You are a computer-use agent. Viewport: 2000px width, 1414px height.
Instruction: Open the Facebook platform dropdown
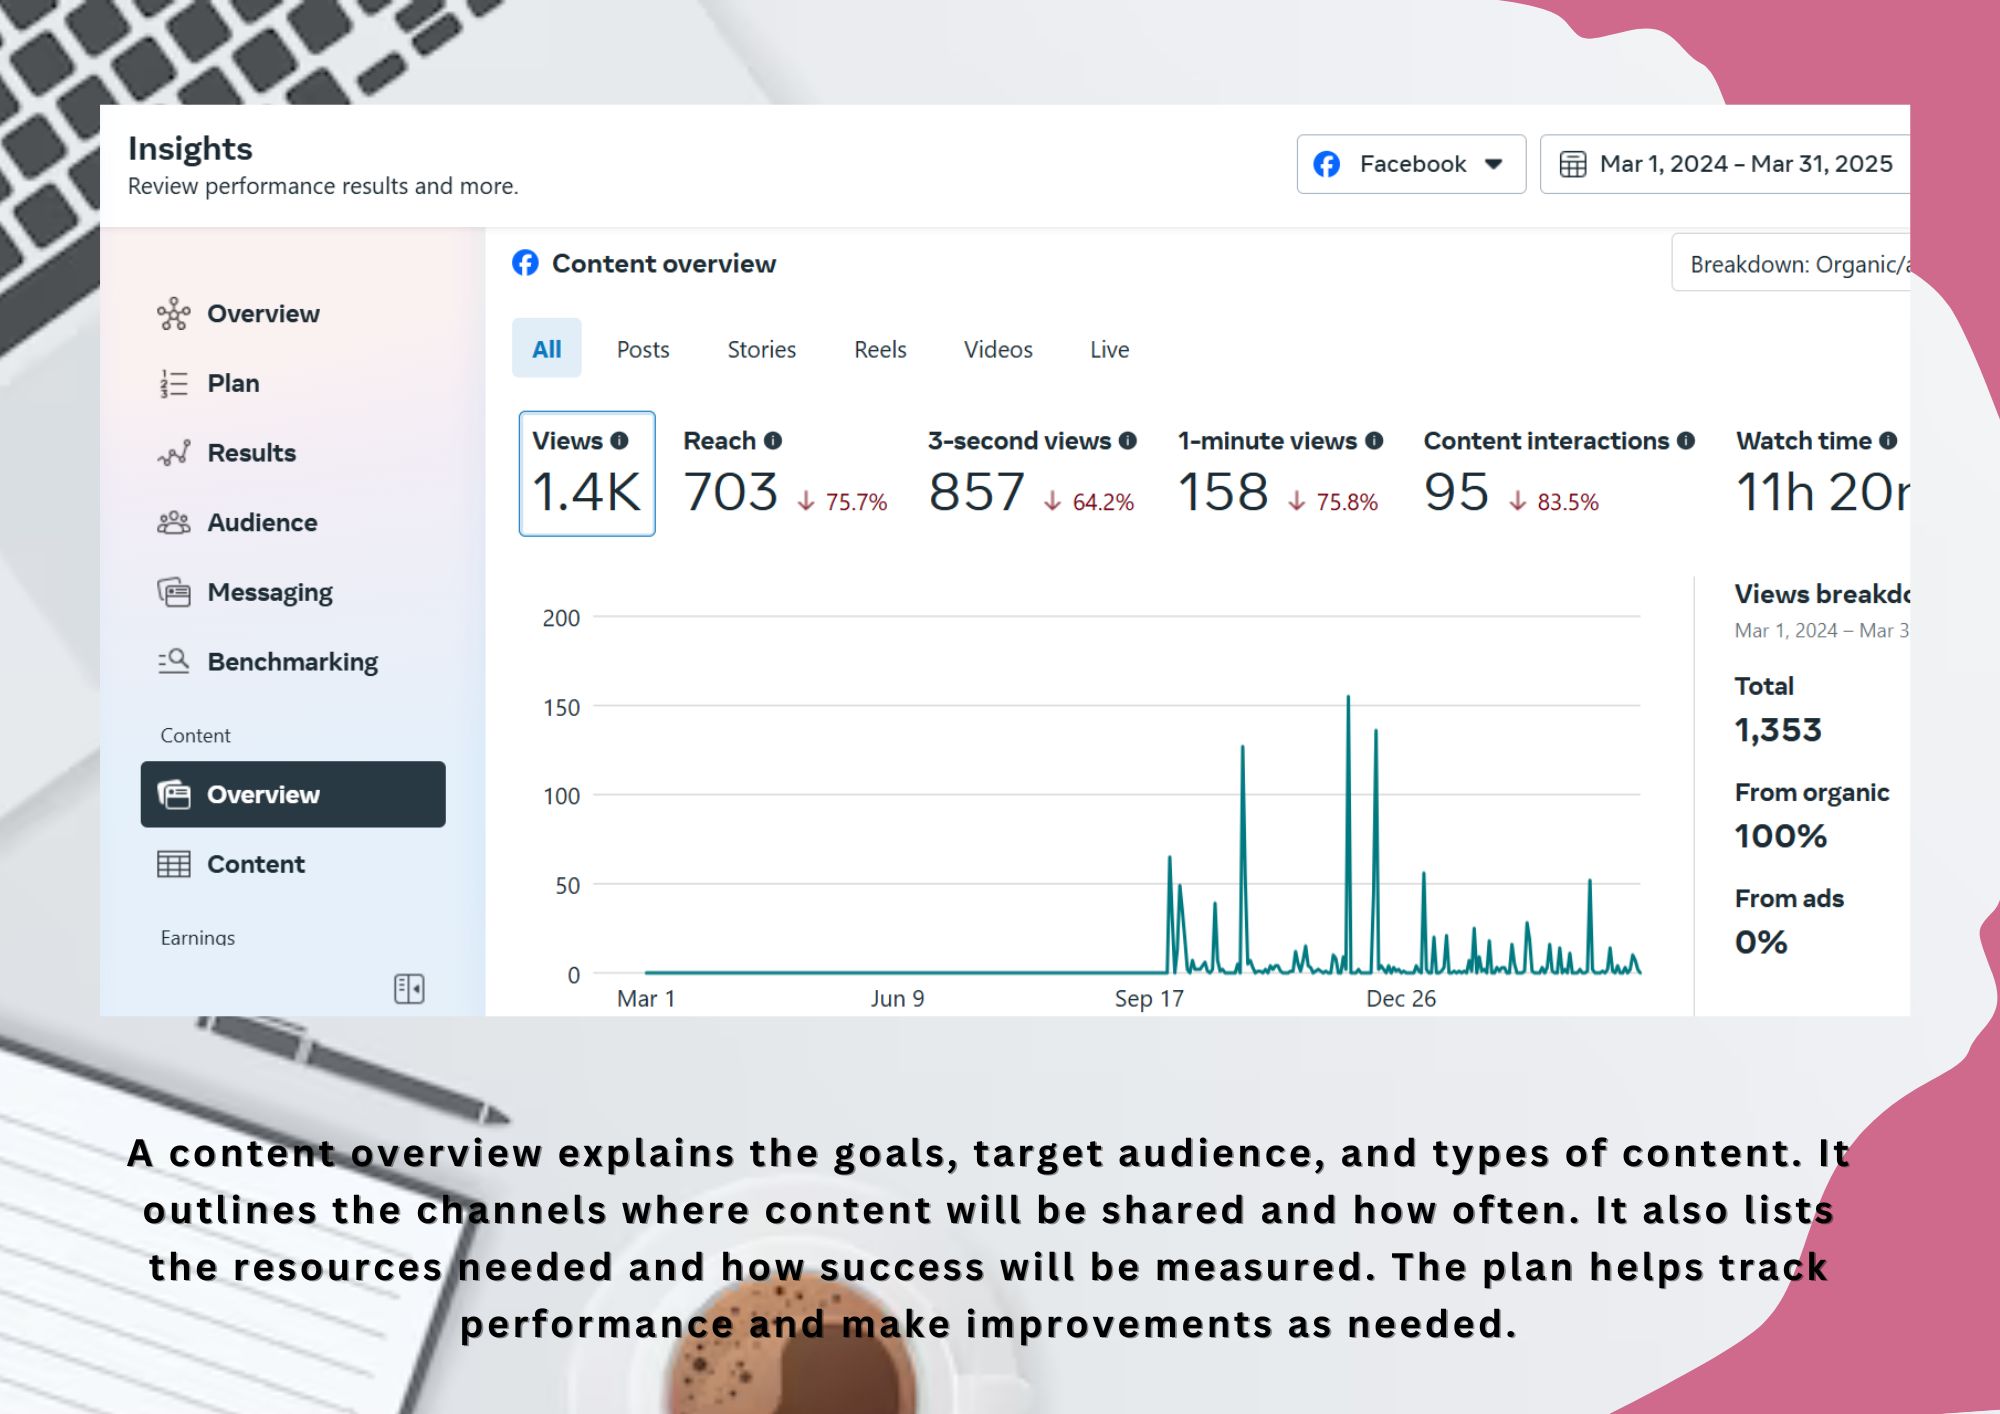[x=1410, y=164]
